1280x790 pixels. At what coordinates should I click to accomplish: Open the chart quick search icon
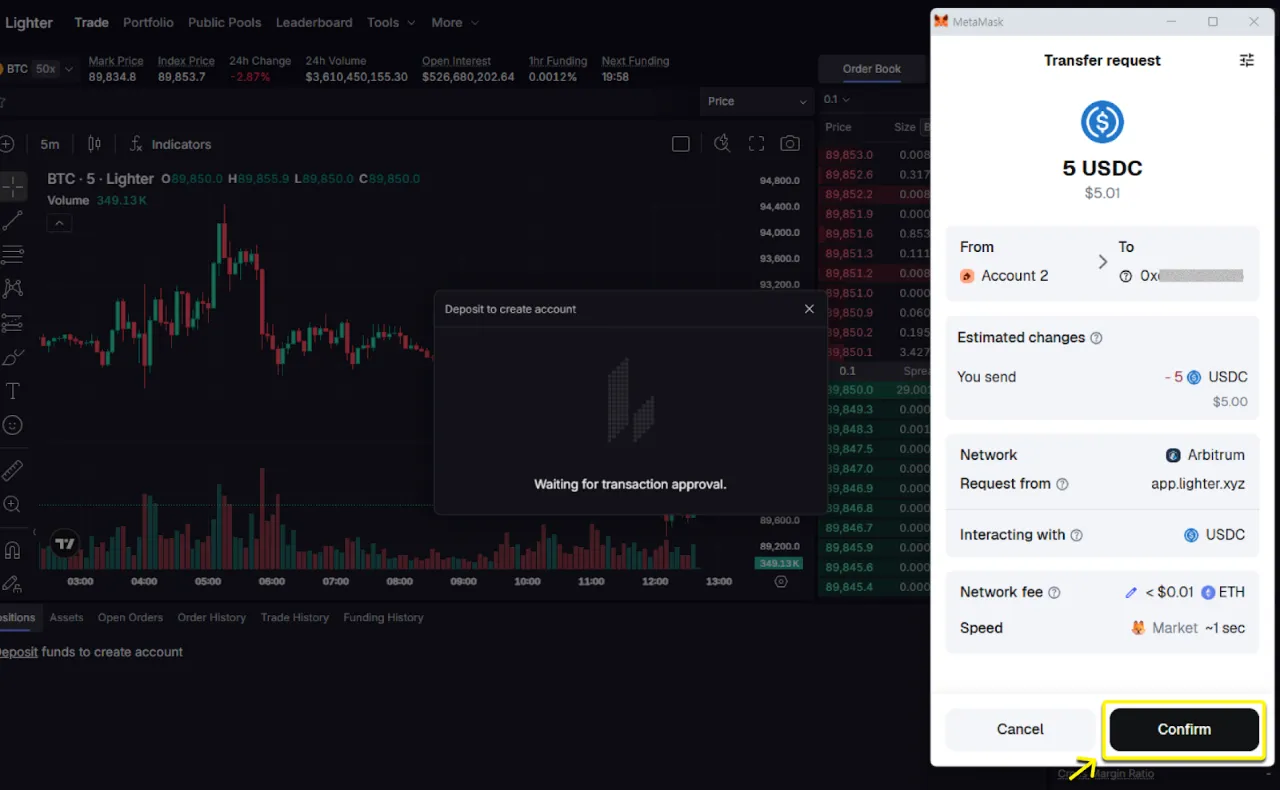click(722, 144)
